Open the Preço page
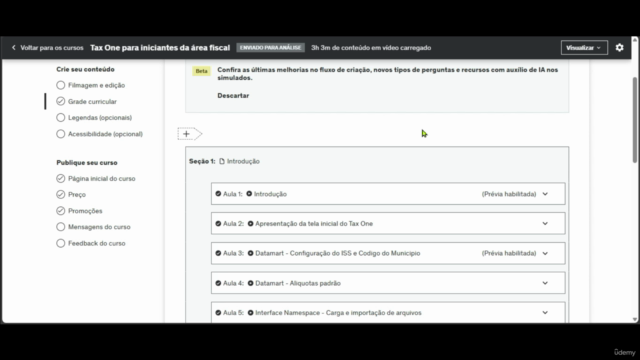This screenshot has height=360, width=640. (x=77, y=194)
